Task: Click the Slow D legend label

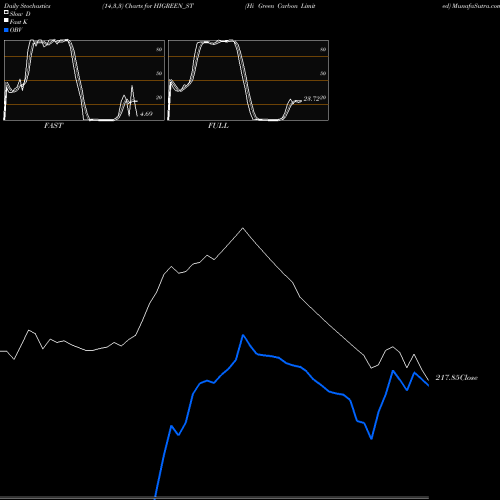Action: (20, 14)
